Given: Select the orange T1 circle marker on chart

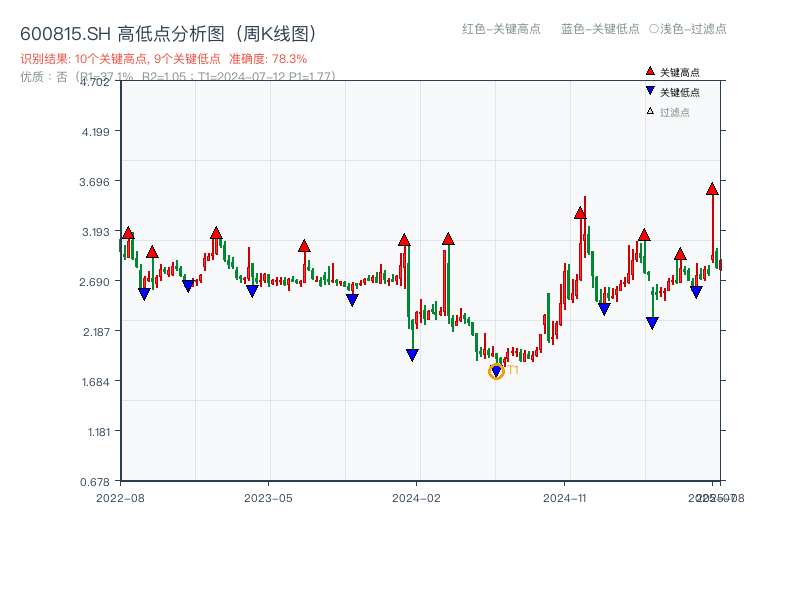Looking at the screenshot, I should click(x=497, y=371).
